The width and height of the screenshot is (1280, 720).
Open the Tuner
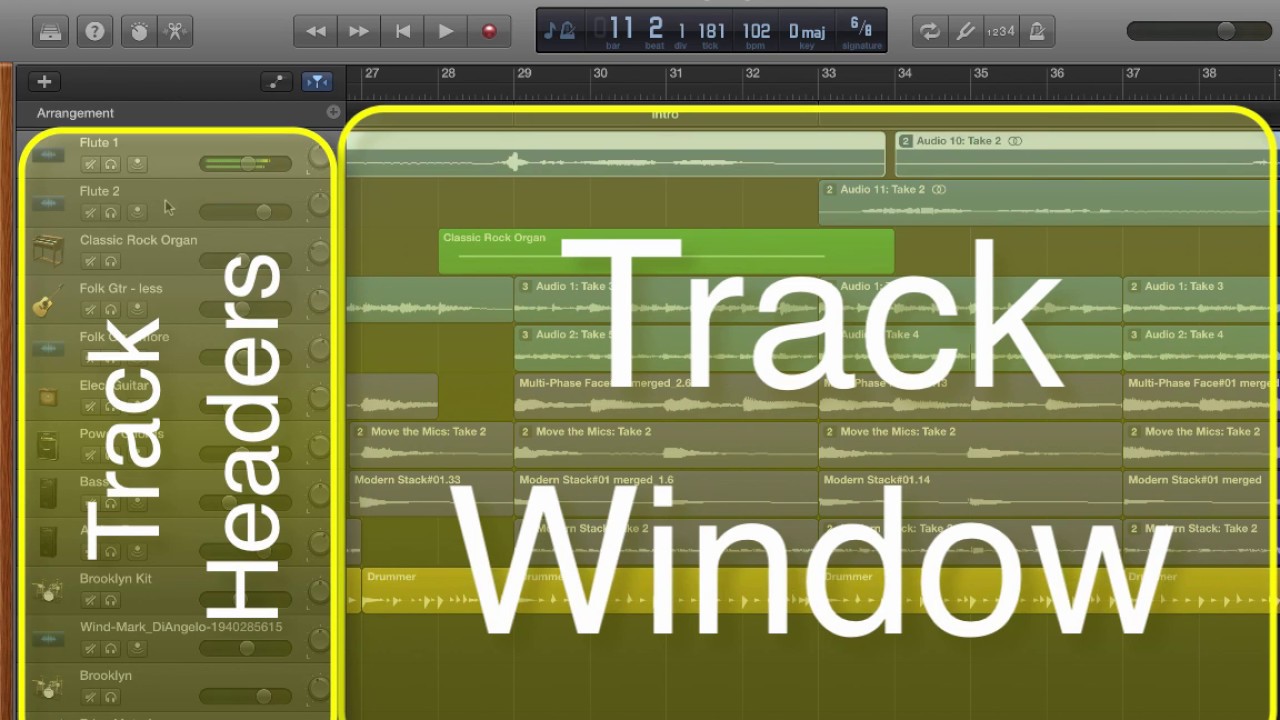(965, 31)
